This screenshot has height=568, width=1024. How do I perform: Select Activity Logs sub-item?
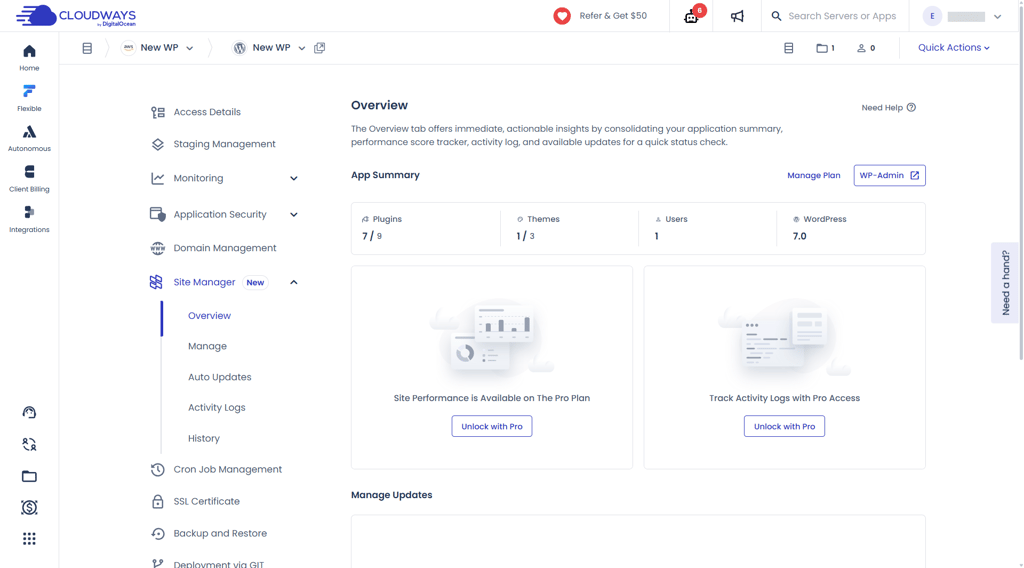click(217, 407)
